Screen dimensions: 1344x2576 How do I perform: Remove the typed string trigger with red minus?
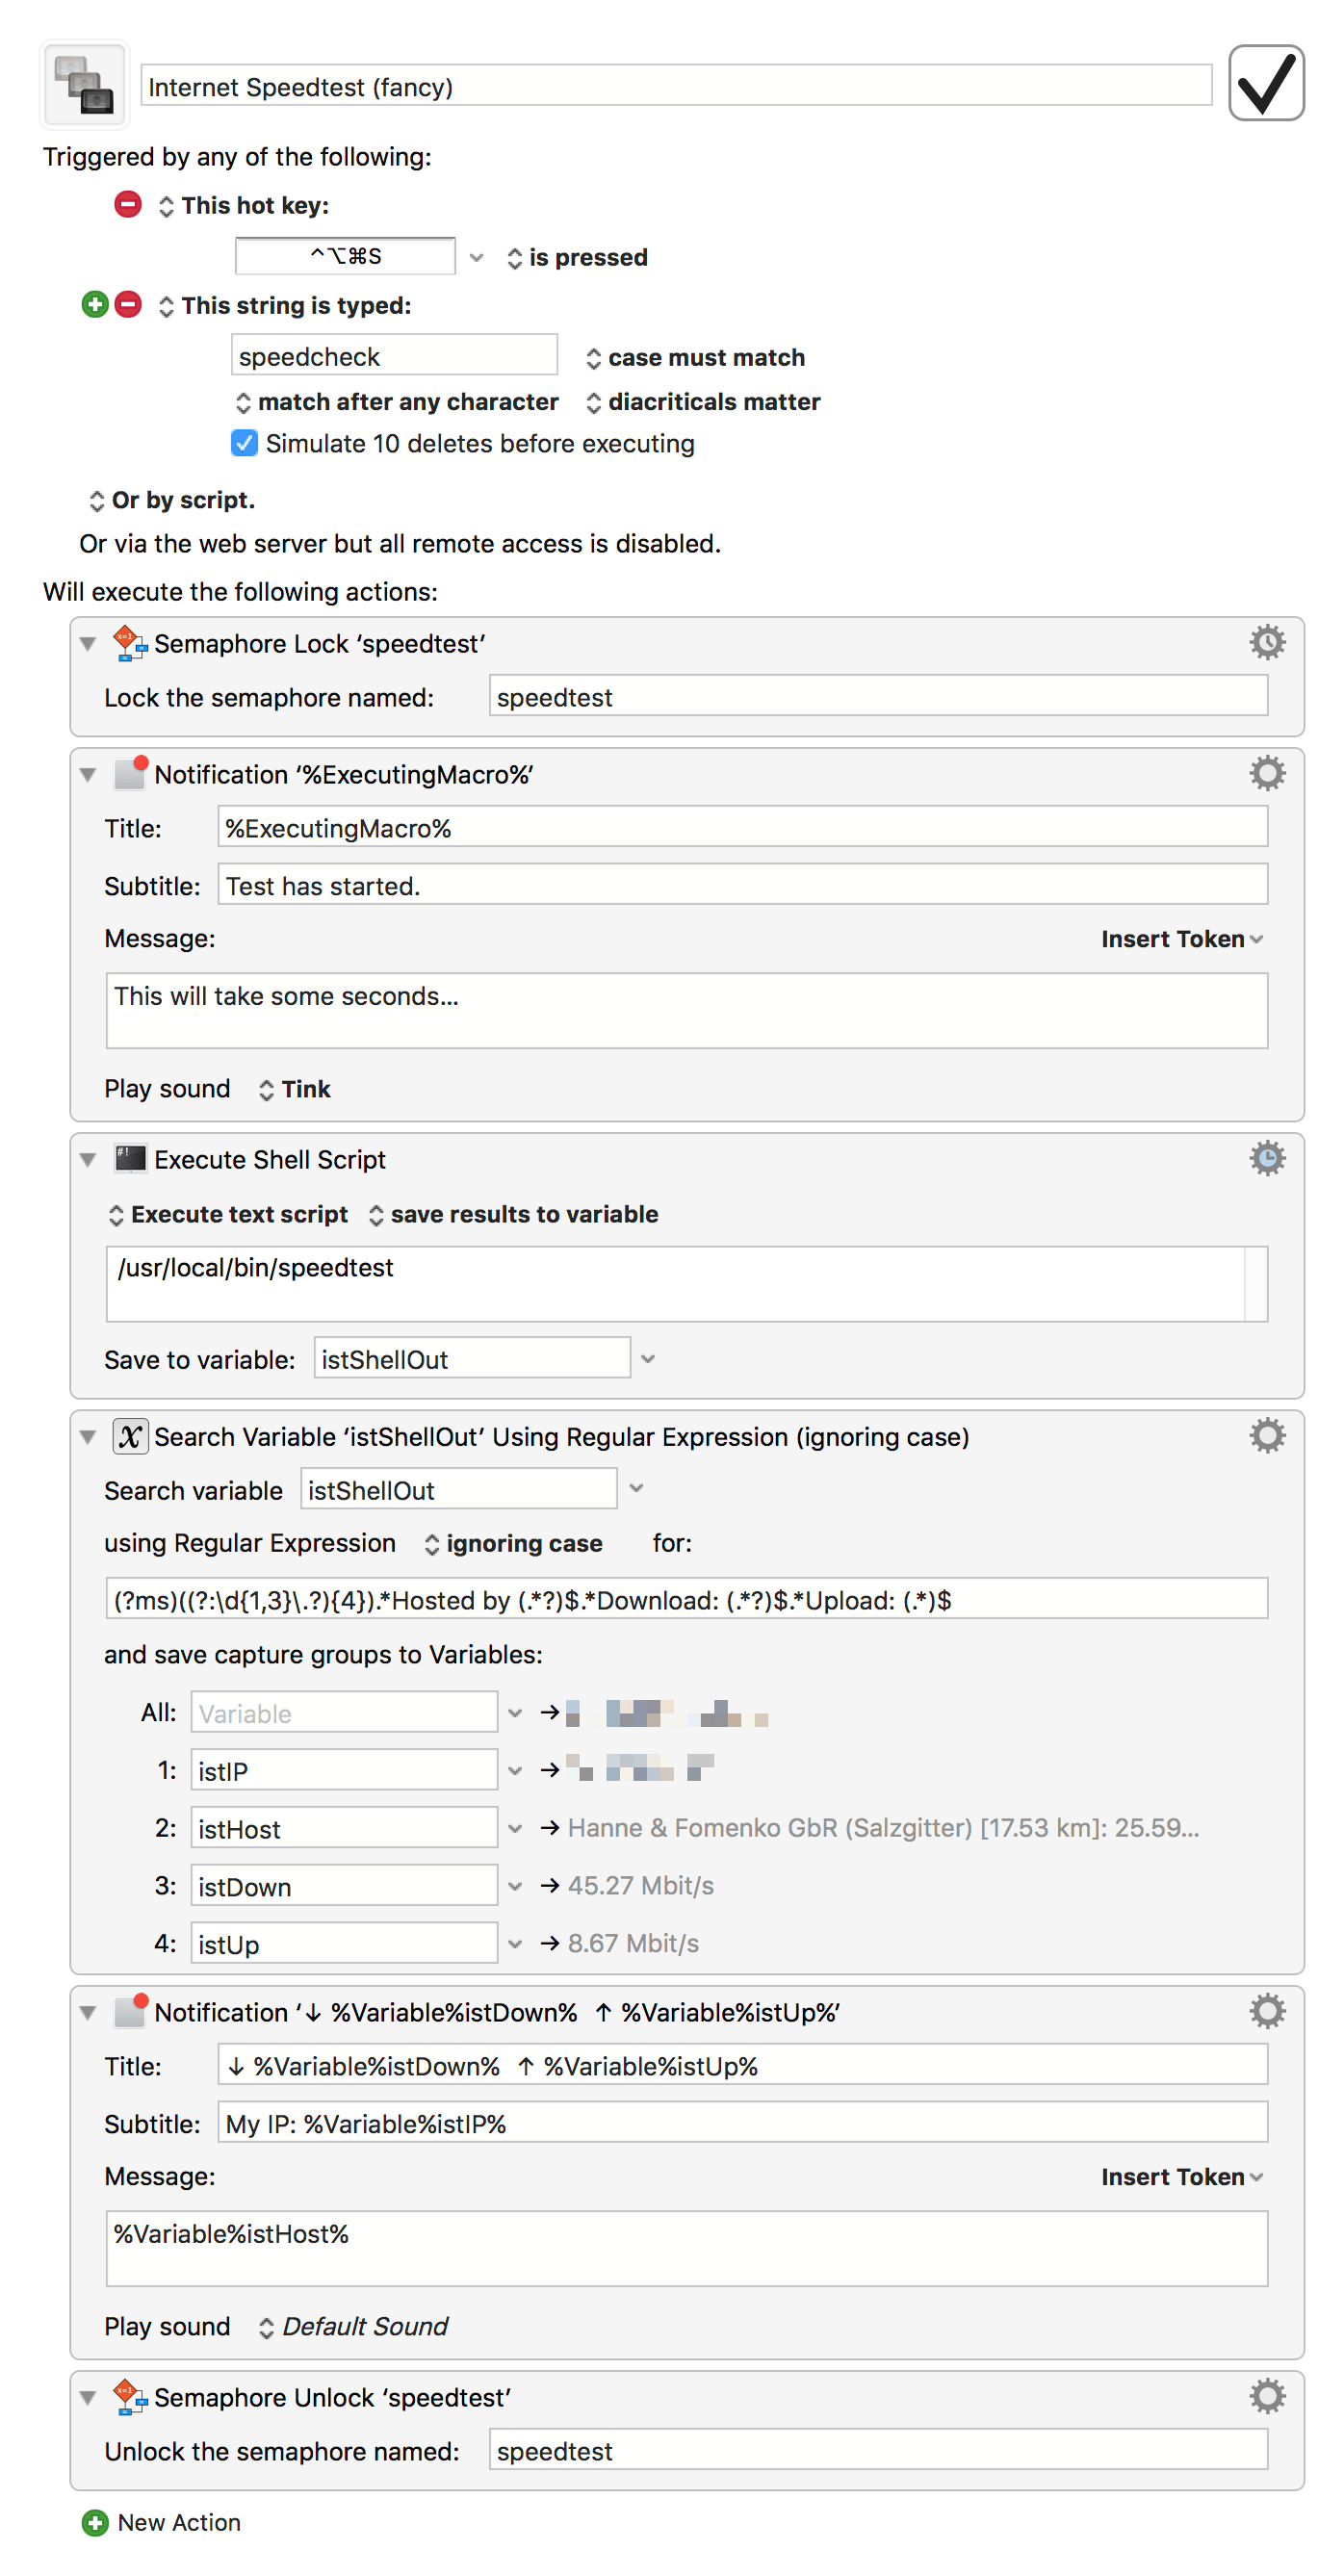(x=127, y=305)
